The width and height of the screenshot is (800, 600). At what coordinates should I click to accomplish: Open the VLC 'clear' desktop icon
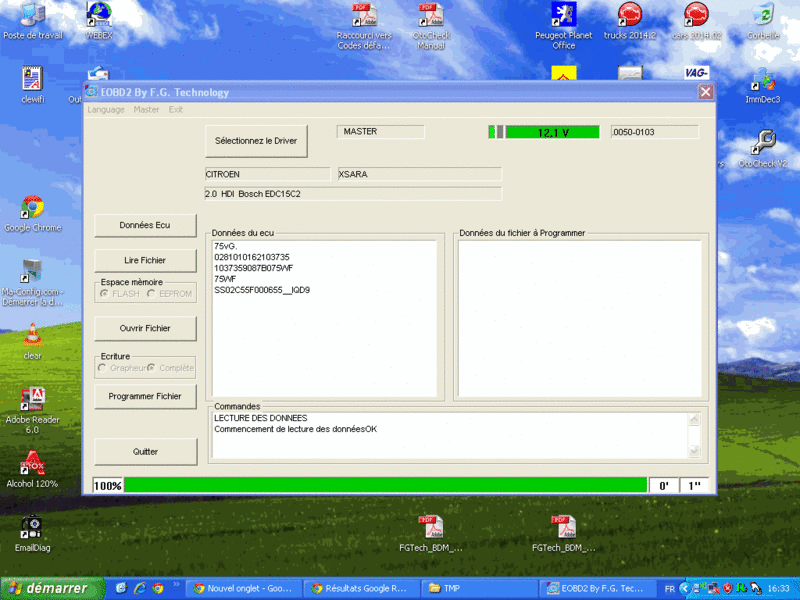point(33,342)
